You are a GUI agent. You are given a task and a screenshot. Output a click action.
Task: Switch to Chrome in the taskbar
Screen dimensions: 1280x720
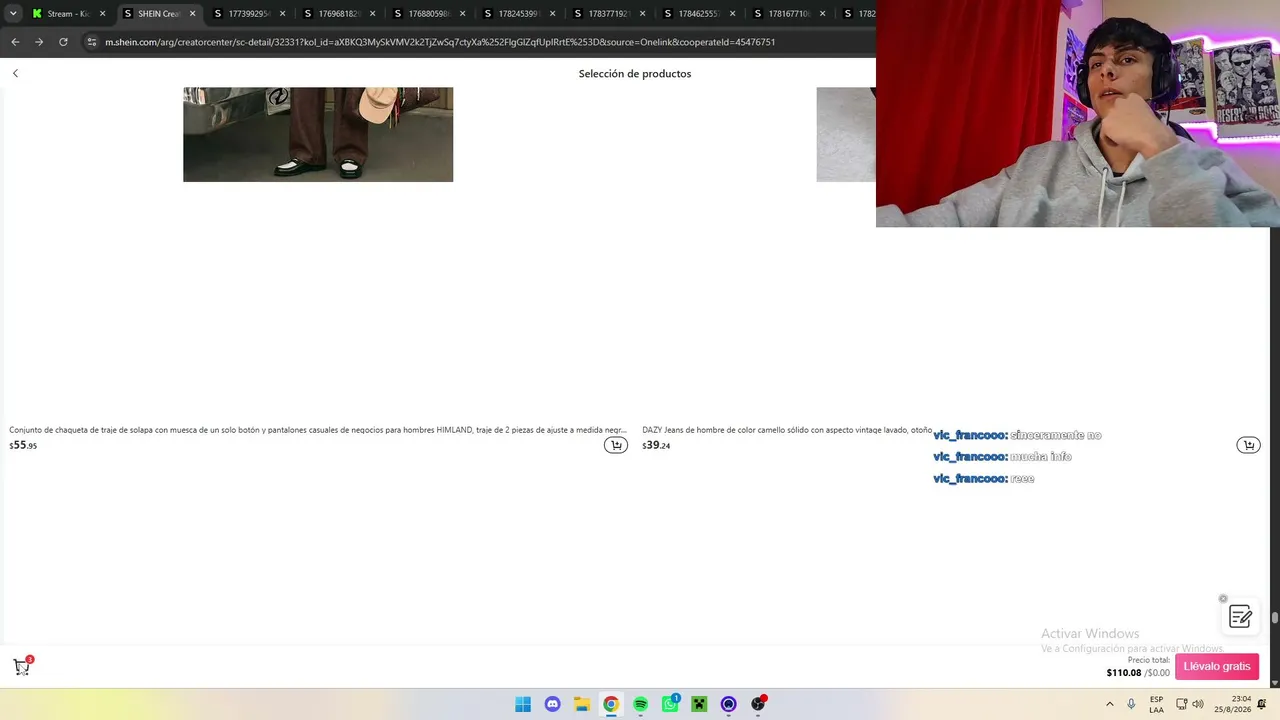(611, 704)
